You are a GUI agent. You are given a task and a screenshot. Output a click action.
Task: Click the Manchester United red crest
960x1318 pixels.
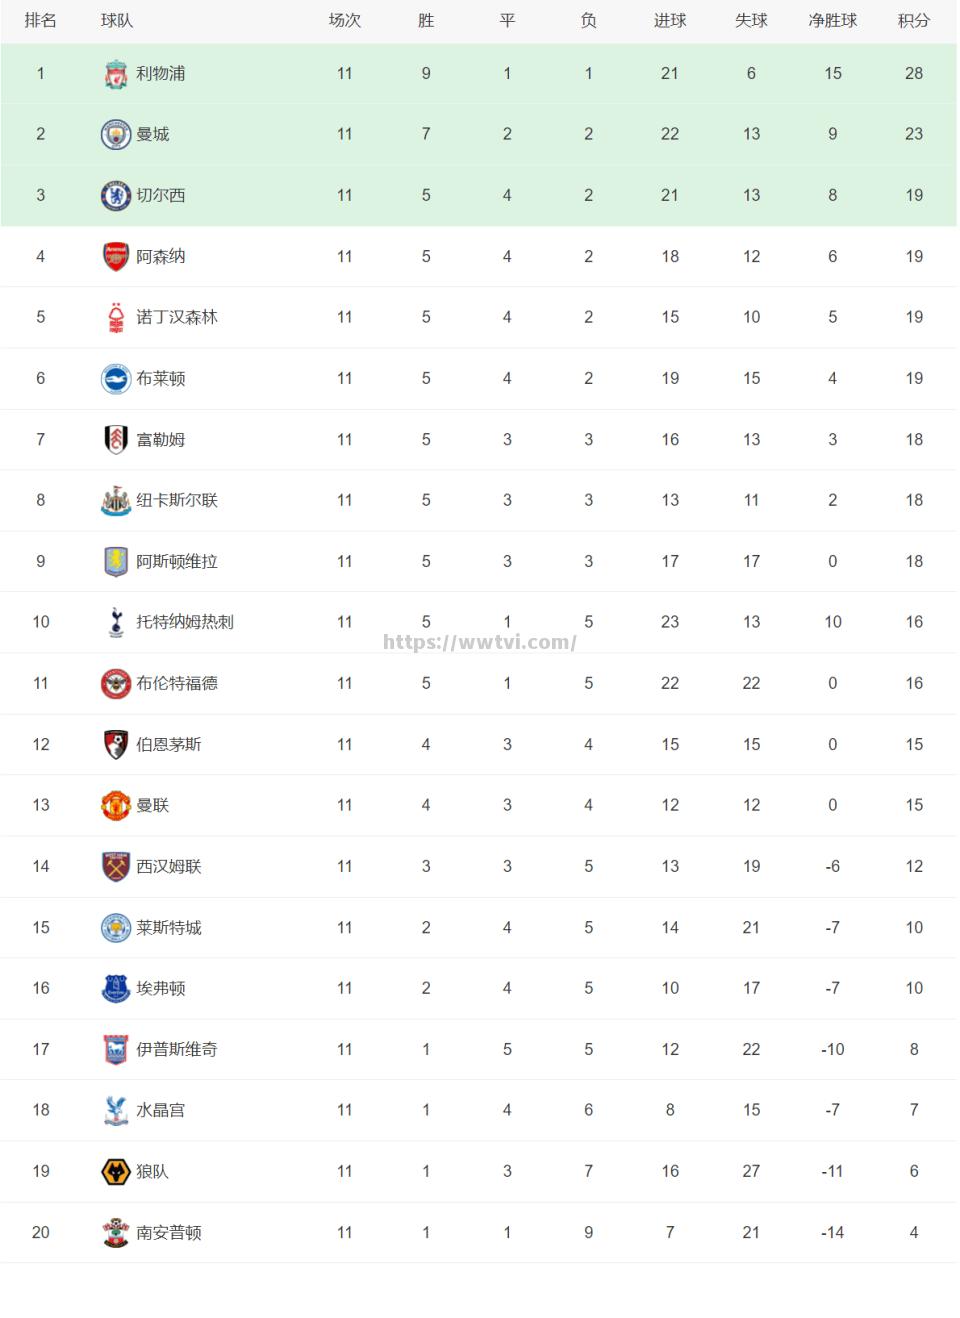(x=116, y=805)
